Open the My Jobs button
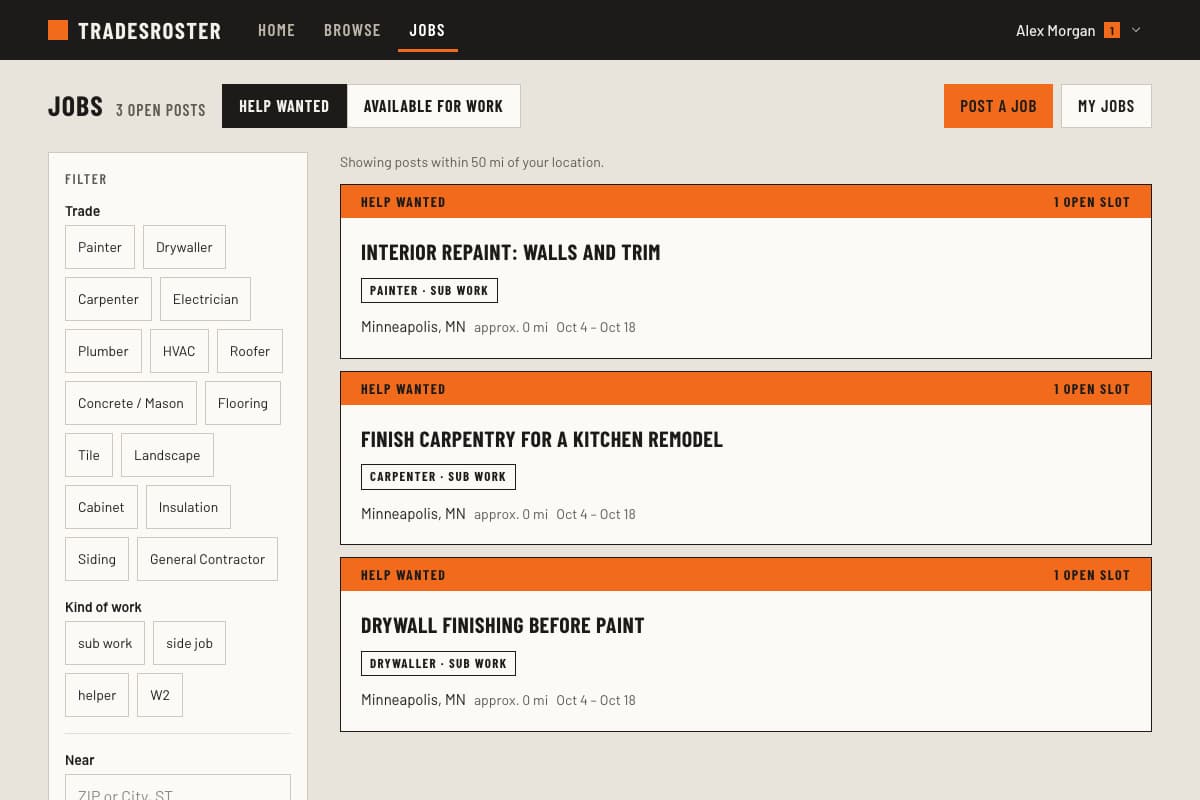Viewport: 1200px width, 800px height. click(1106, 106)
